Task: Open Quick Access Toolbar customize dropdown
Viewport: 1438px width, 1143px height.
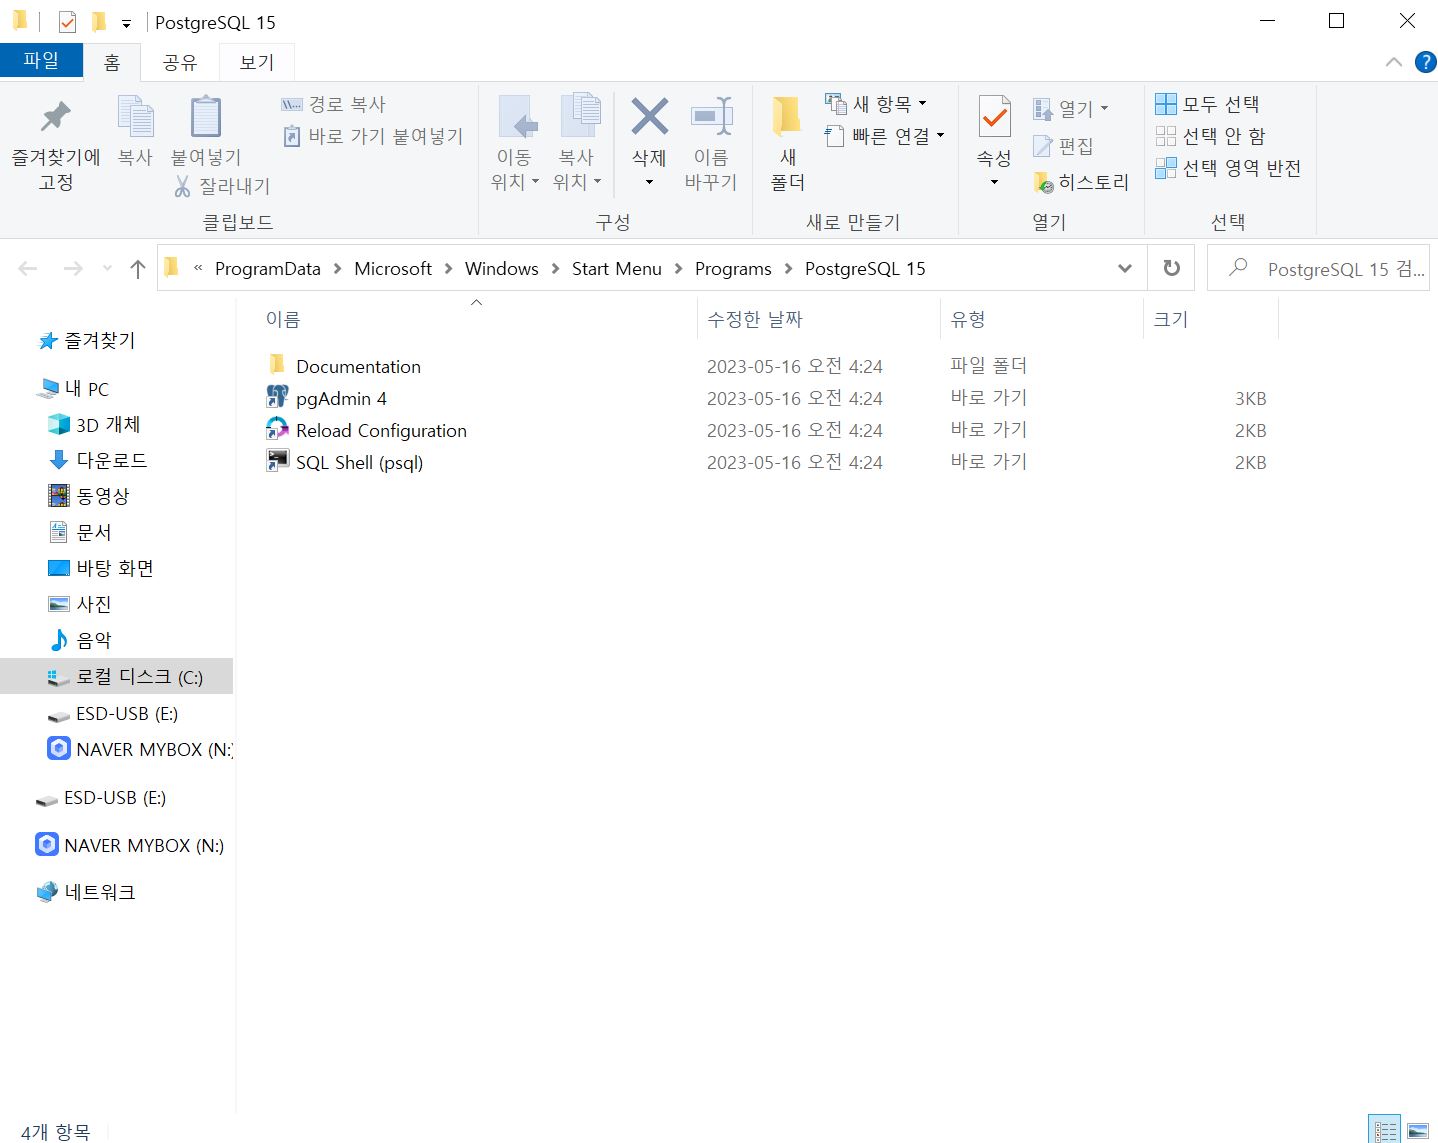Action: [126, 23]
